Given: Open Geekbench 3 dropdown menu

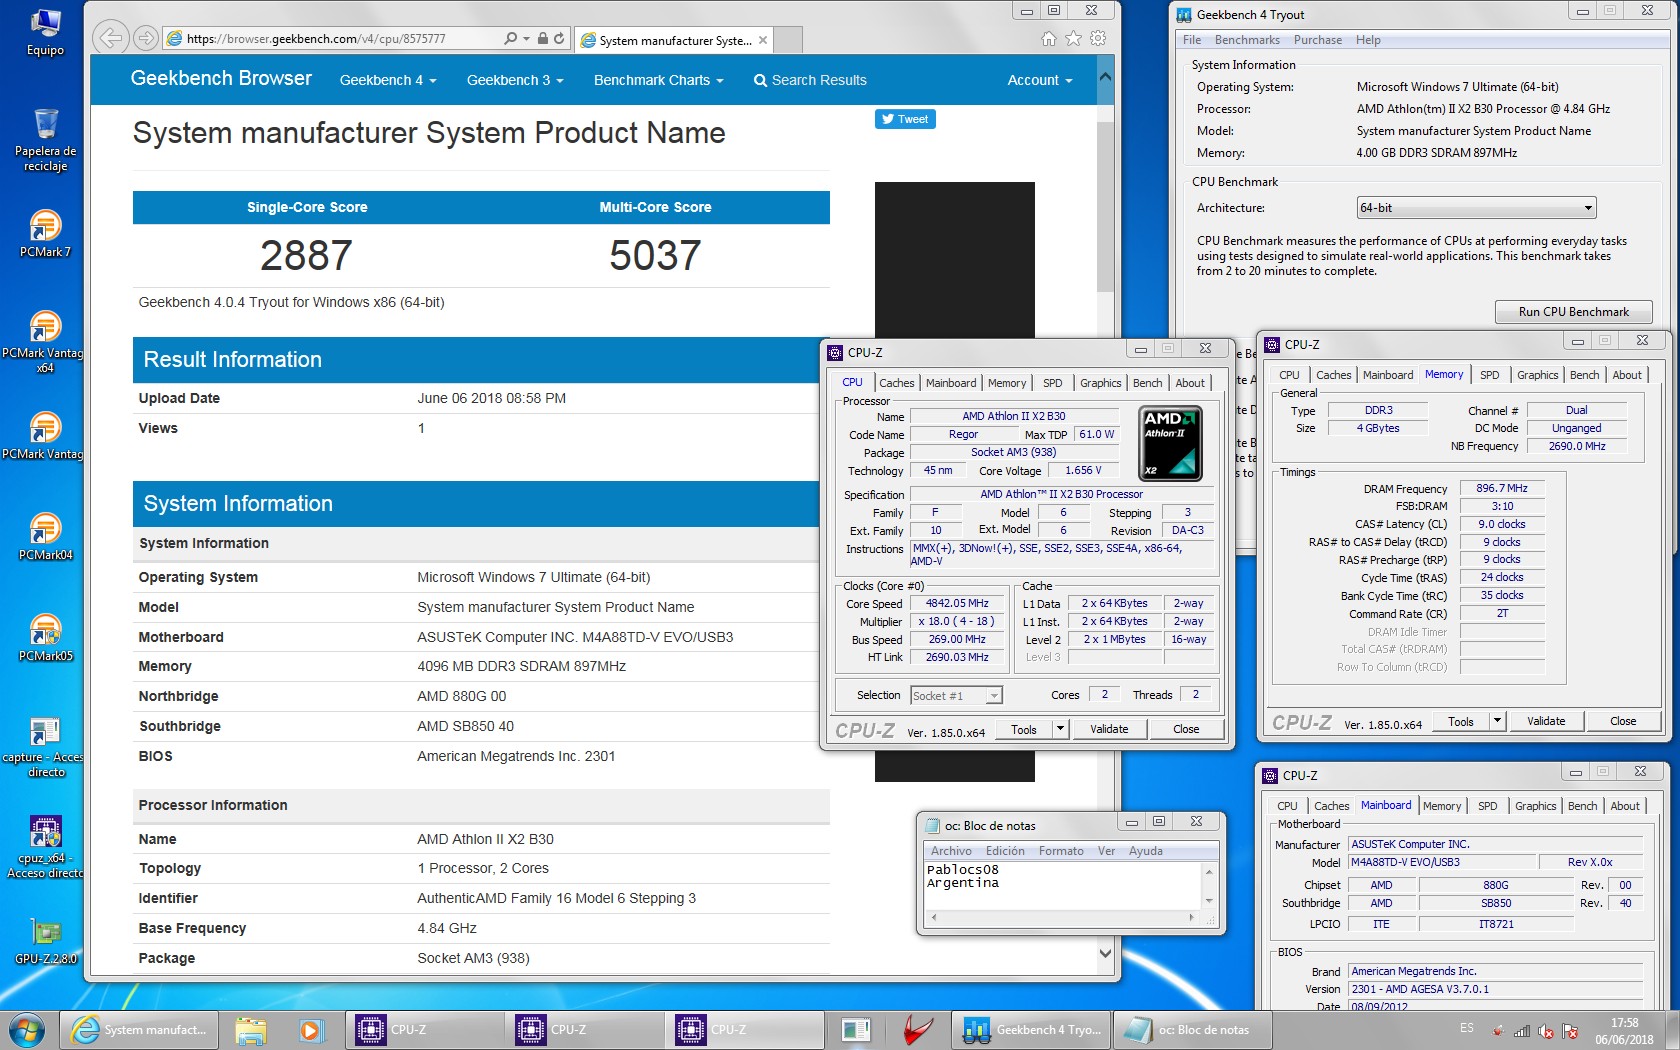Looking at the screenshot, I should (515, 80).
